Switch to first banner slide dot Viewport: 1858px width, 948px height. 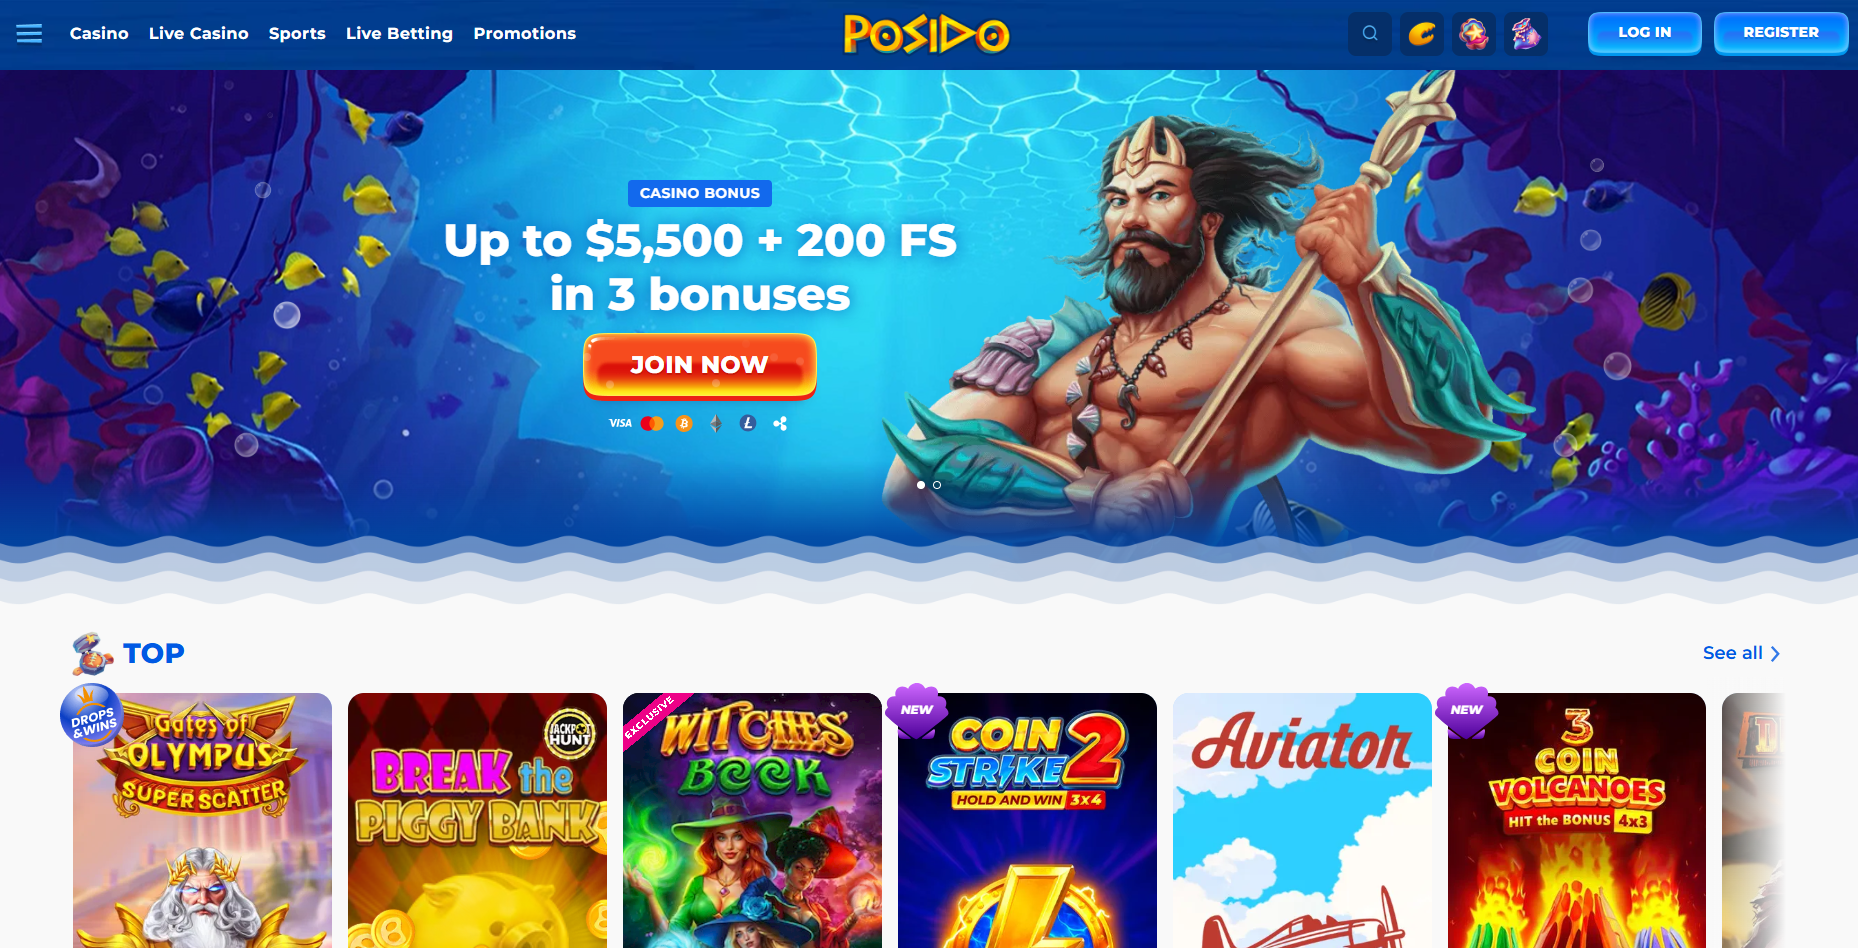921,485
